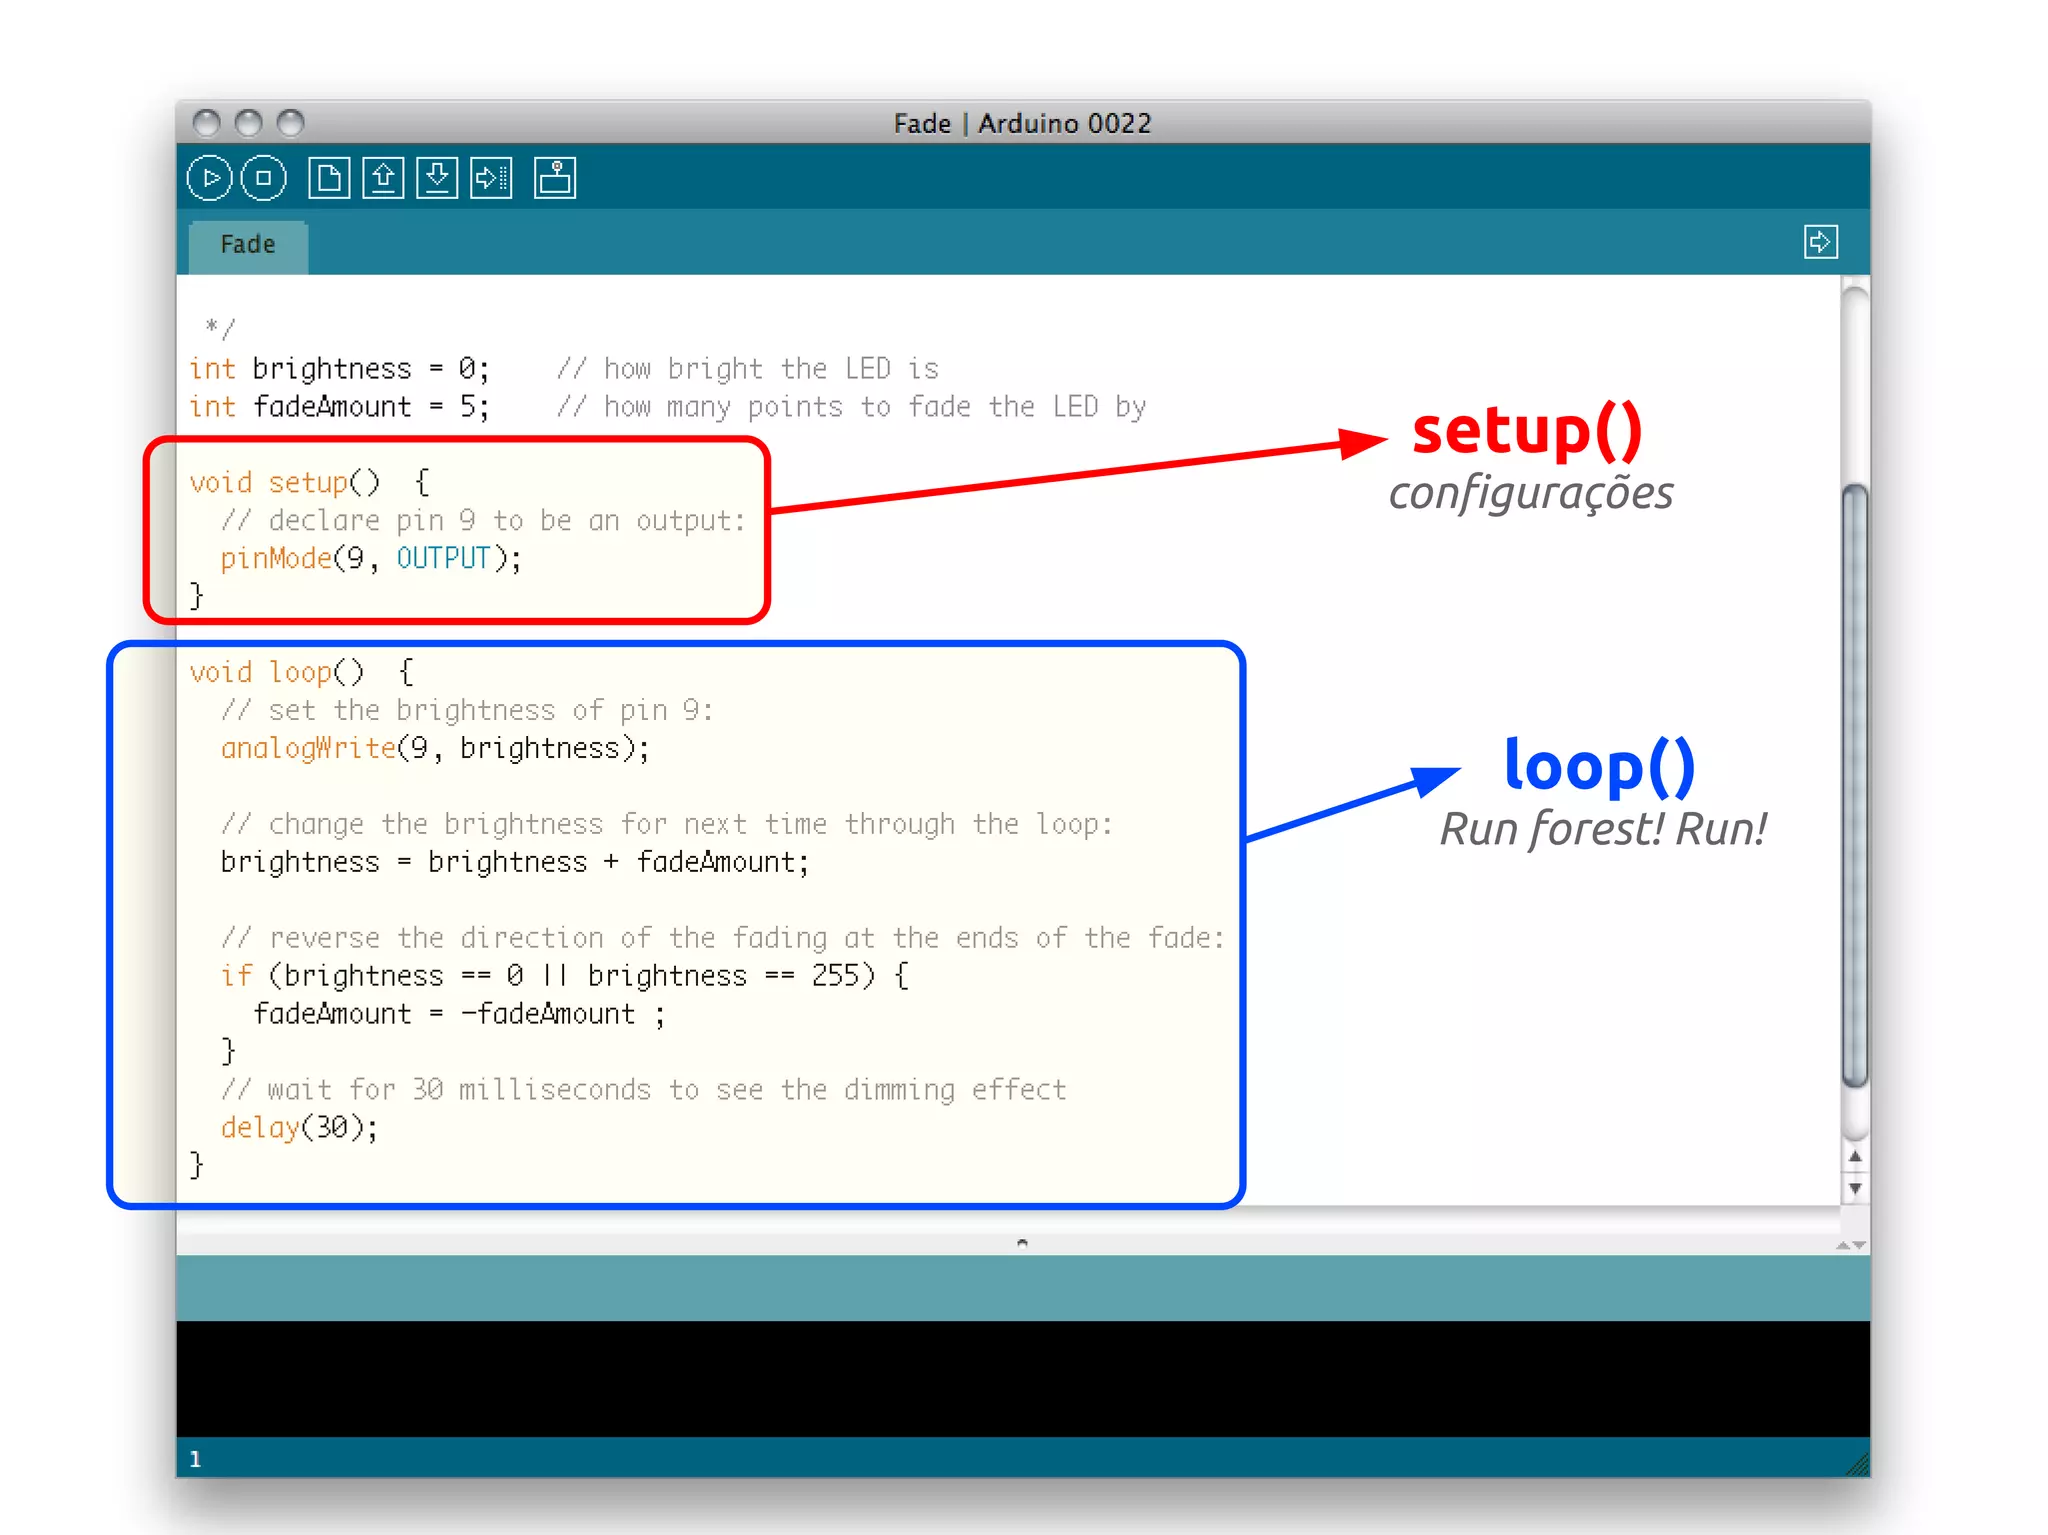Click the small console collapse arrows
2048x1535 pixels.
pyautogui.click(x=1851, y=1245)
